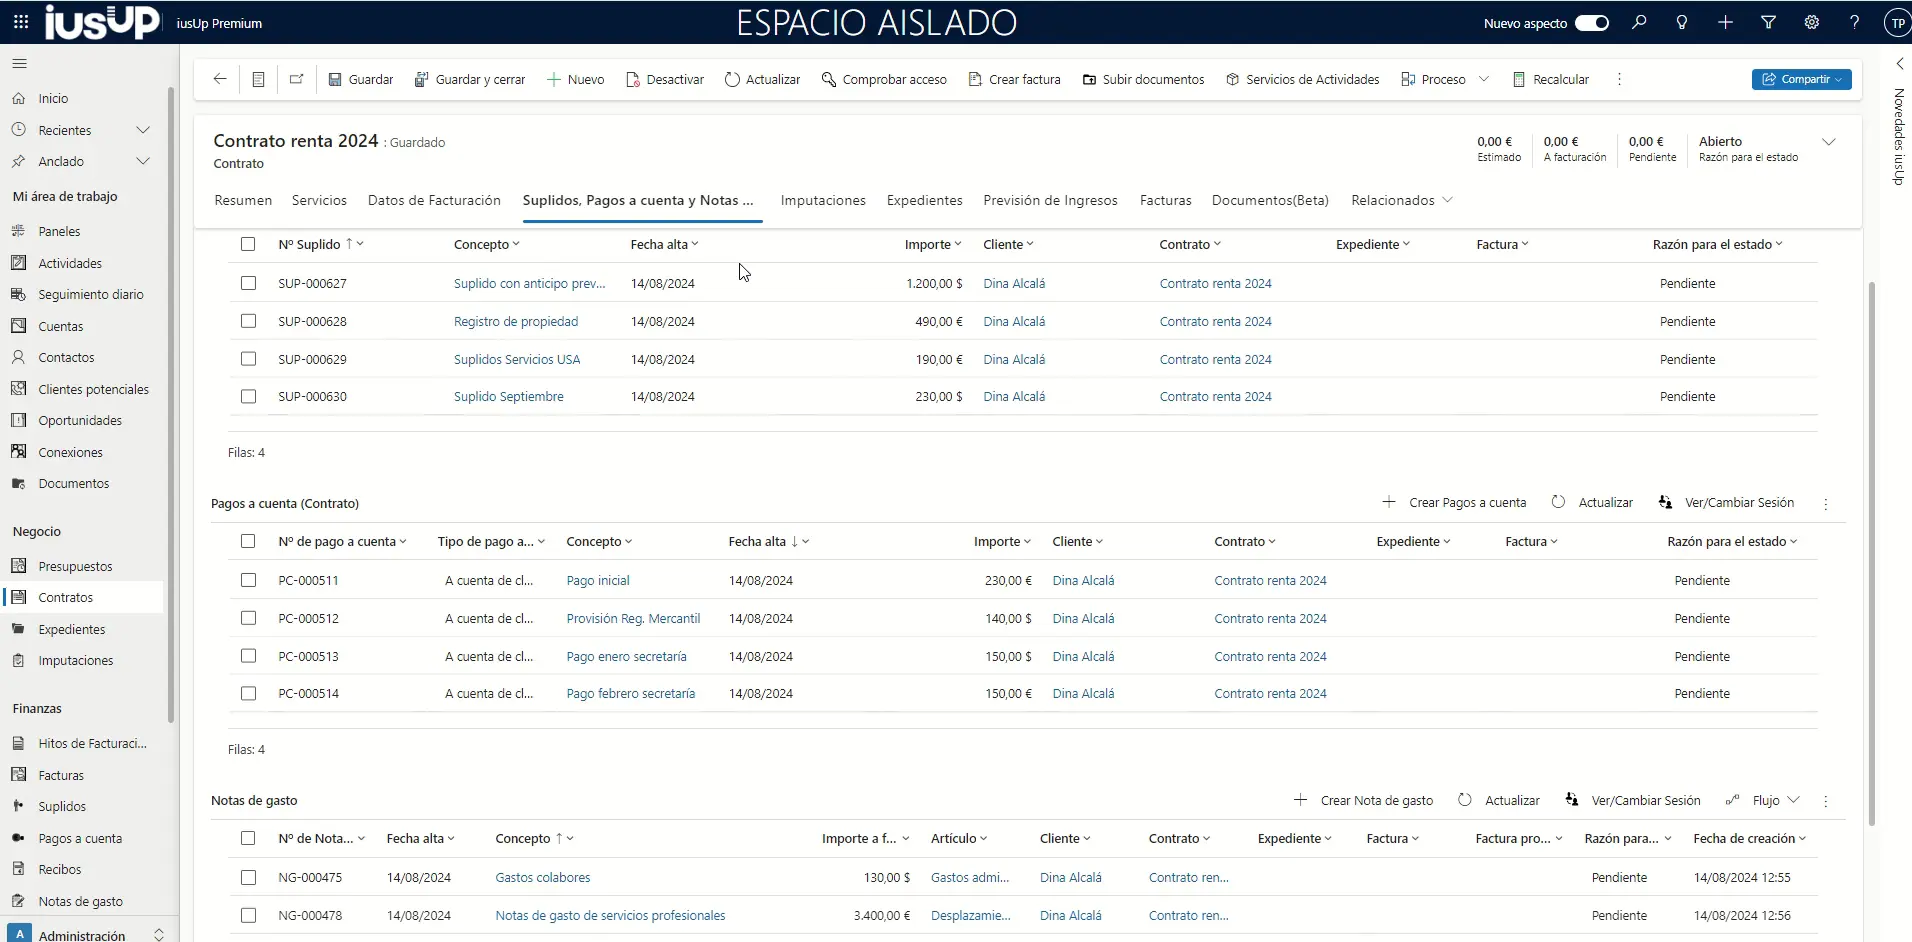
Task: Open the settings gear icon
Action: (x=1811, y=22)
